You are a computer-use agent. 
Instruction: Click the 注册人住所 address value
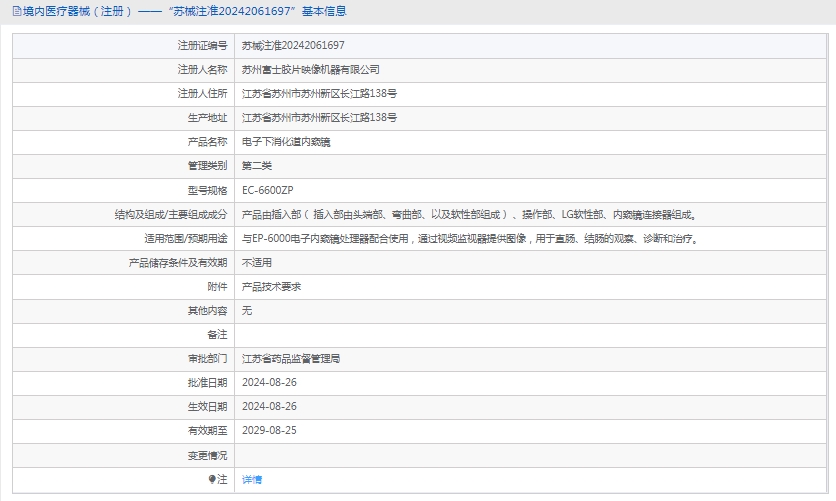pyautogui.click(x=319, y=94)
